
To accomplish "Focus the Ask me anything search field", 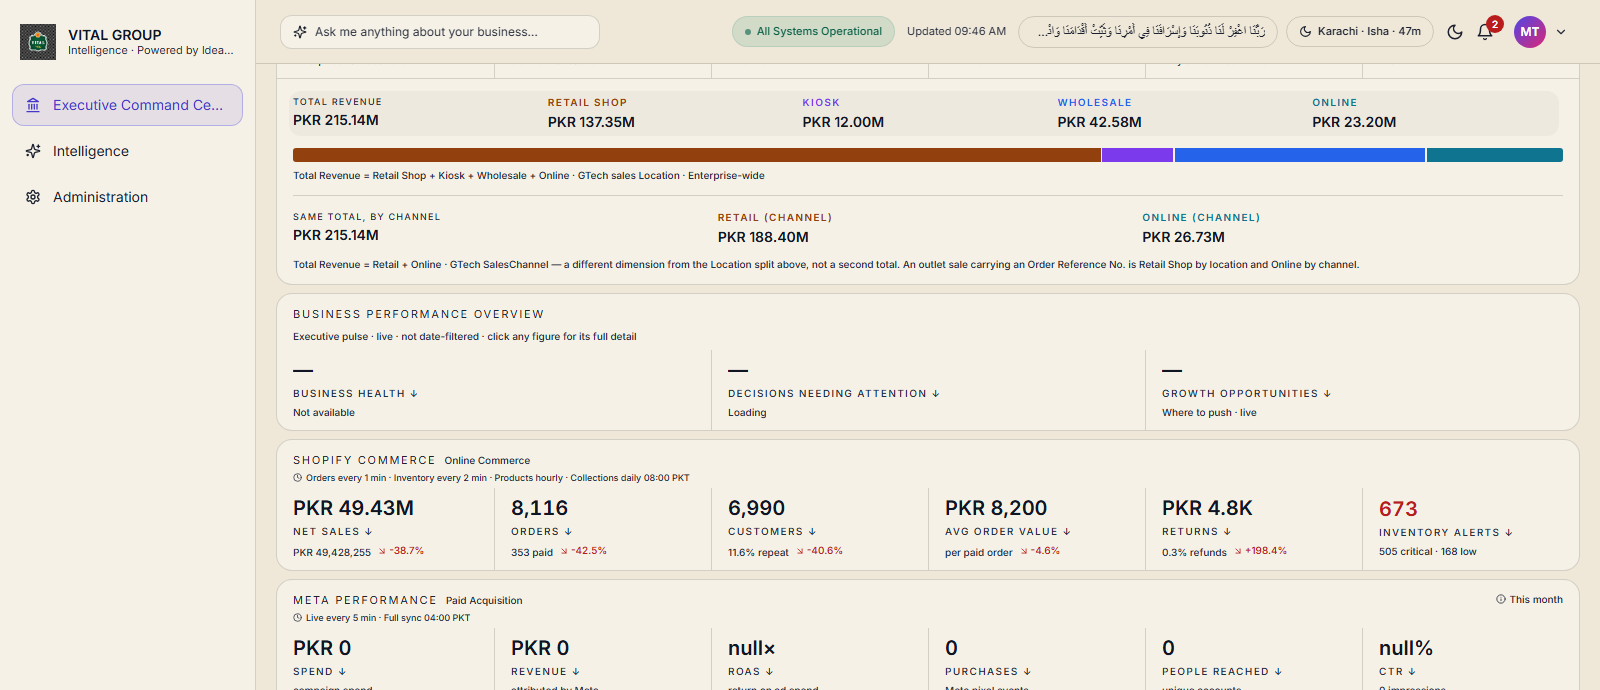I will 440,32.
